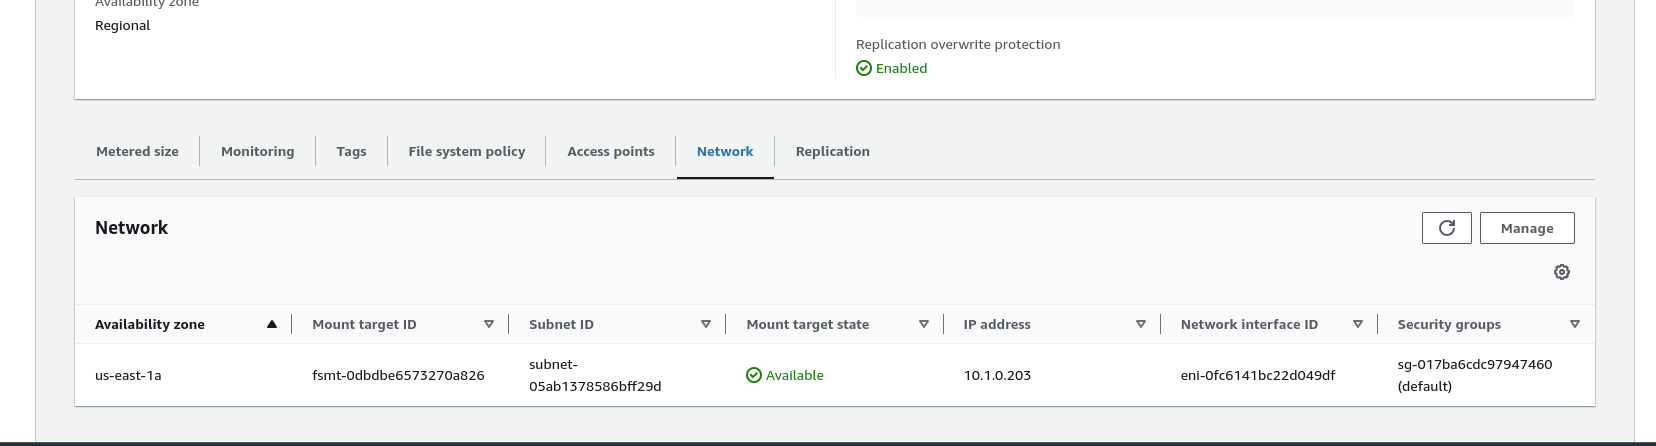Switch to the Metered size tab
1656x446 pixels.
pyautogui.click(x=137, y=152)
